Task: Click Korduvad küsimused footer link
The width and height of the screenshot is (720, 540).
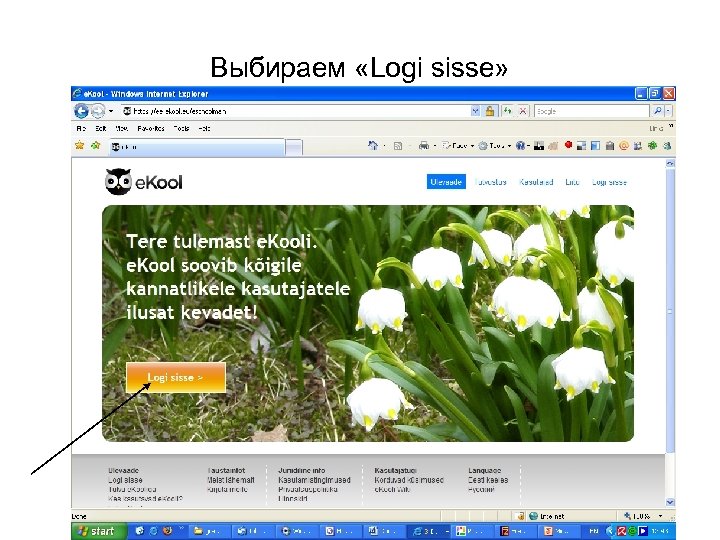Action: pyautogui.click(x=409, y=480)
